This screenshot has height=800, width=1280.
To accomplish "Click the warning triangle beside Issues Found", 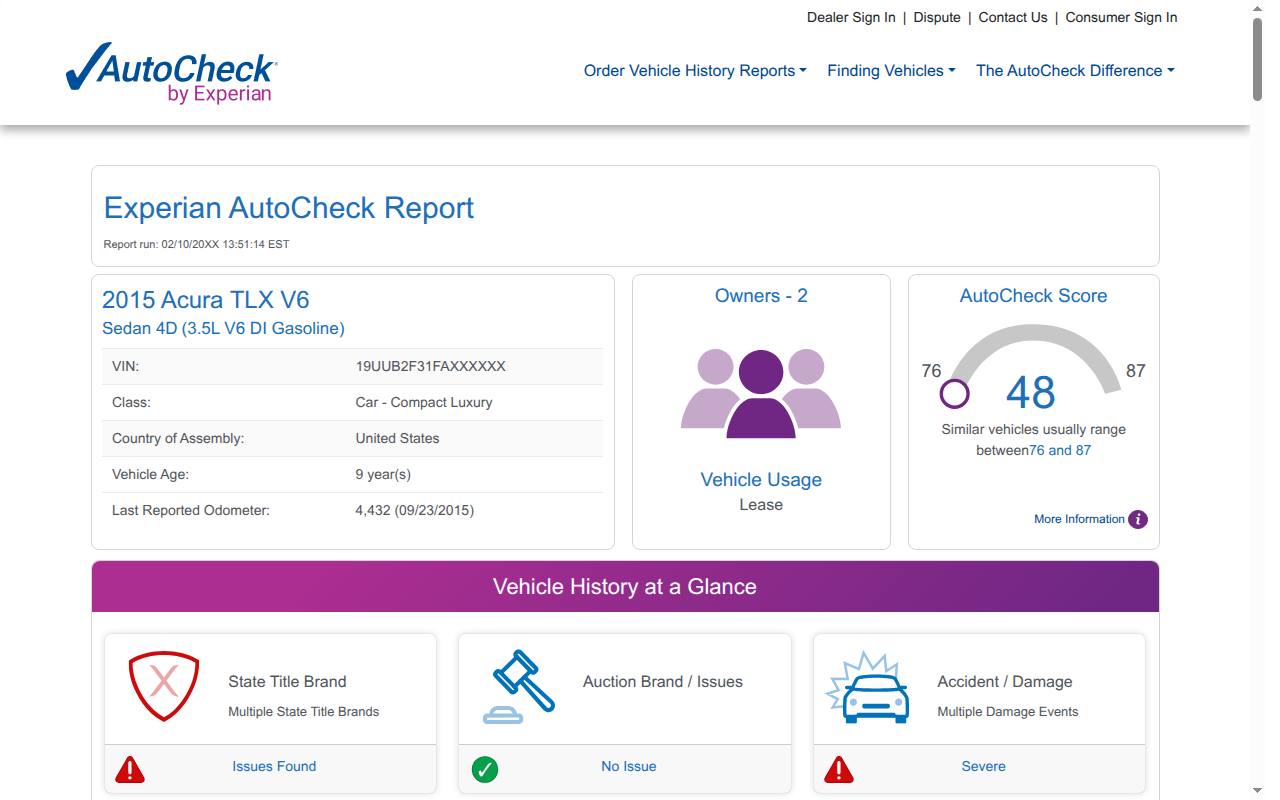I will click(x=130, y=769).
